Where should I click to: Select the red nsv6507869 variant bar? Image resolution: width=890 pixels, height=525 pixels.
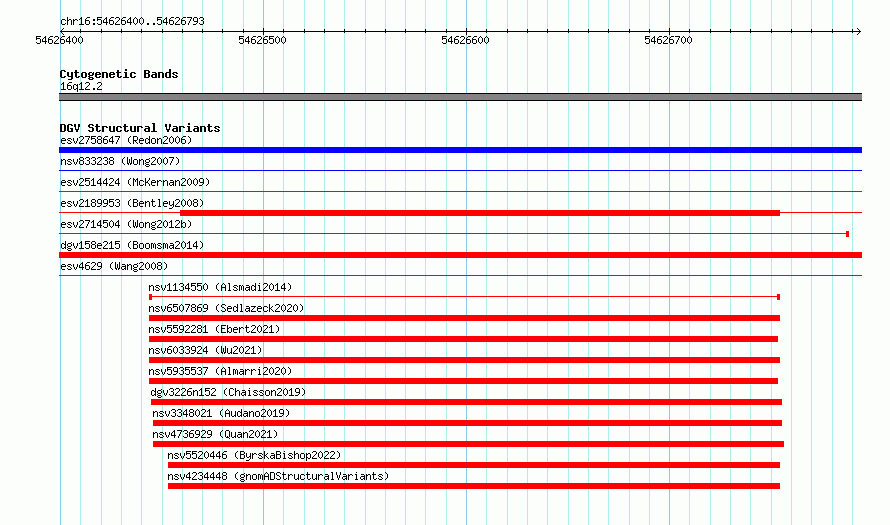click(464, 318)
